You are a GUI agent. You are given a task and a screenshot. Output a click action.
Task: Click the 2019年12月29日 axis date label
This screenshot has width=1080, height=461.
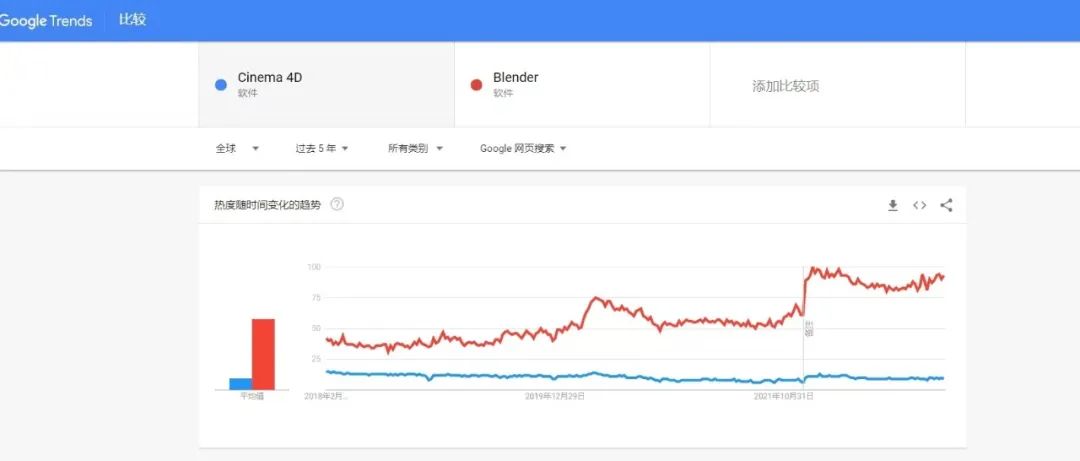[x=555, y=396]
